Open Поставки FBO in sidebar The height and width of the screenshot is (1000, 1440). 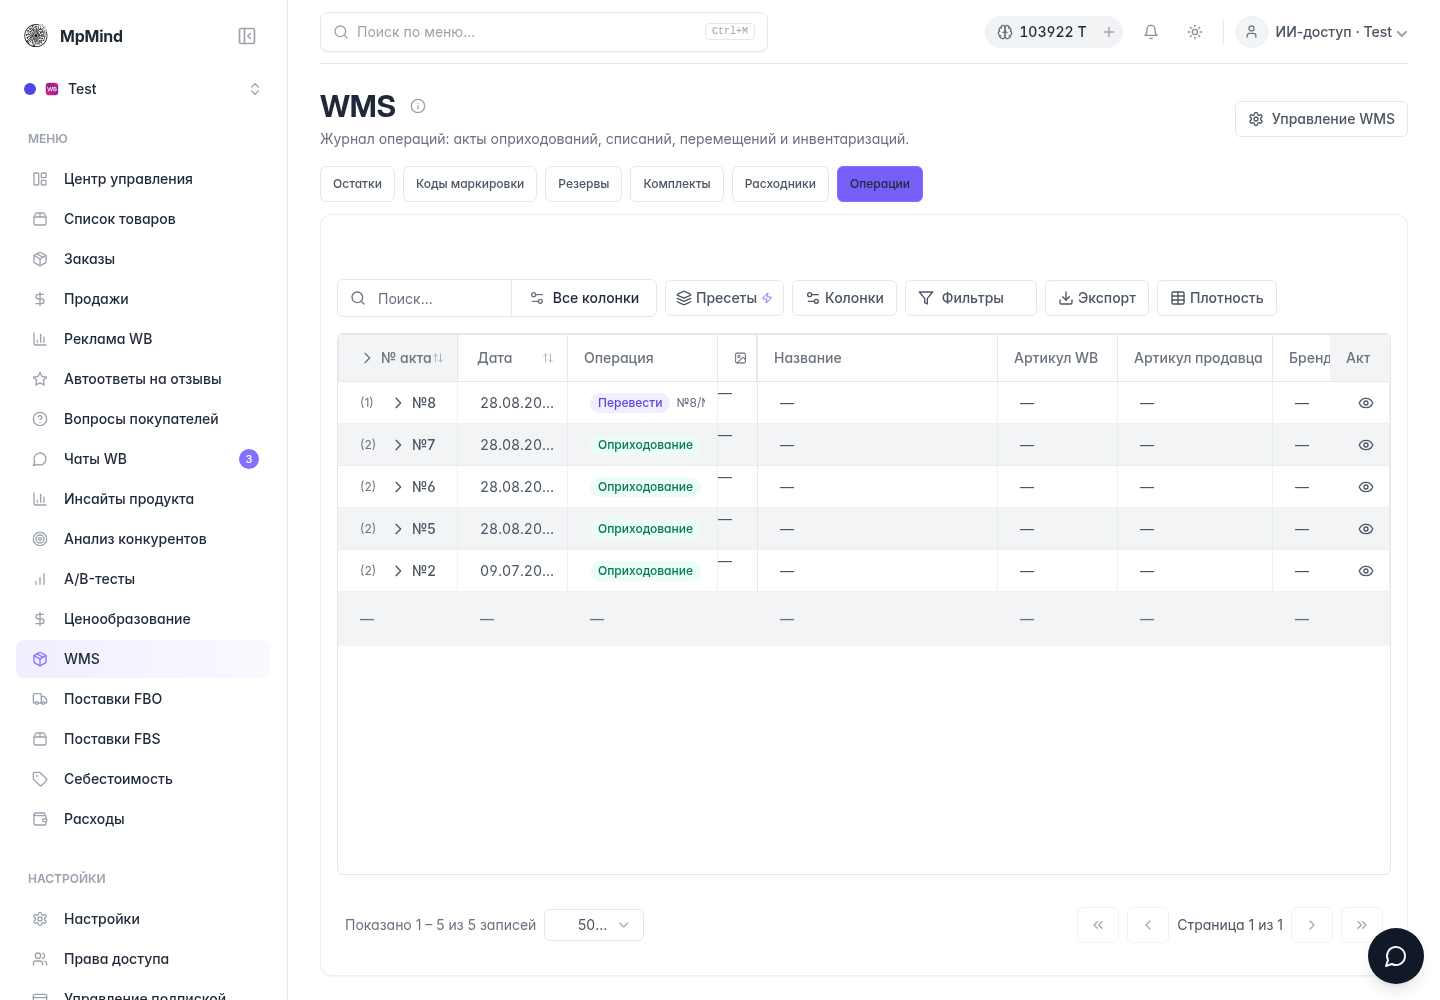(143, 699)
